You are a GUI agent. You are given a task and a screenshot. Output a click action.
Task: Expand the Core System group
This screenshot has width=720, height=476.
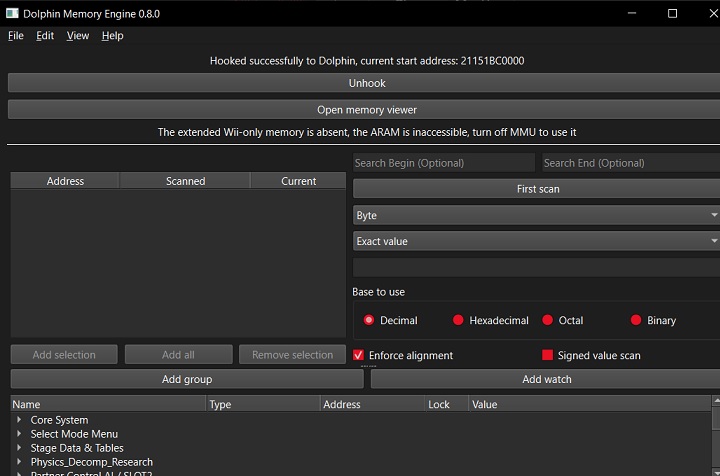pos(19,420)
